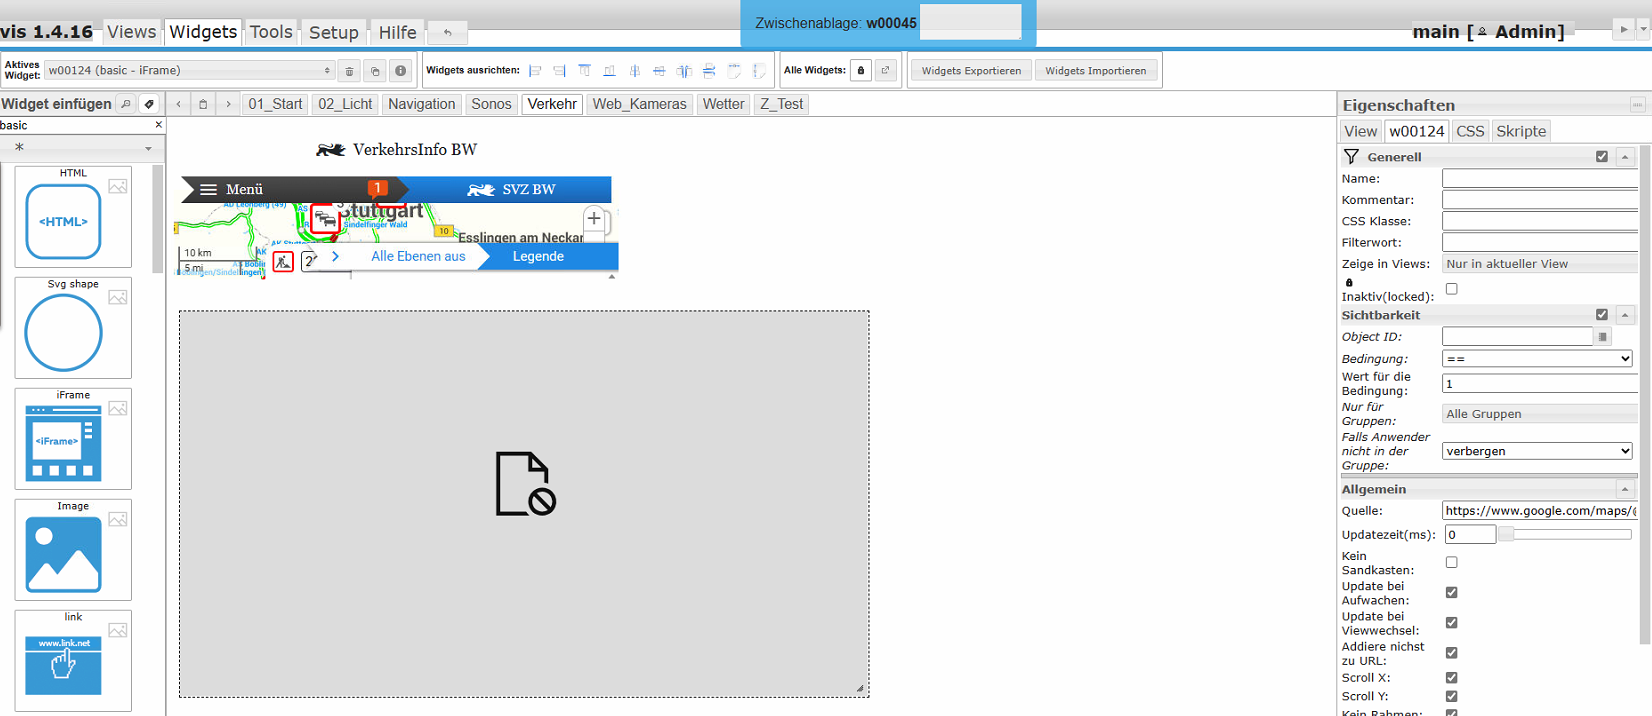Open the verbergen group action dropdown
Screen dimensions: 1652x716
pos(1537,451)
